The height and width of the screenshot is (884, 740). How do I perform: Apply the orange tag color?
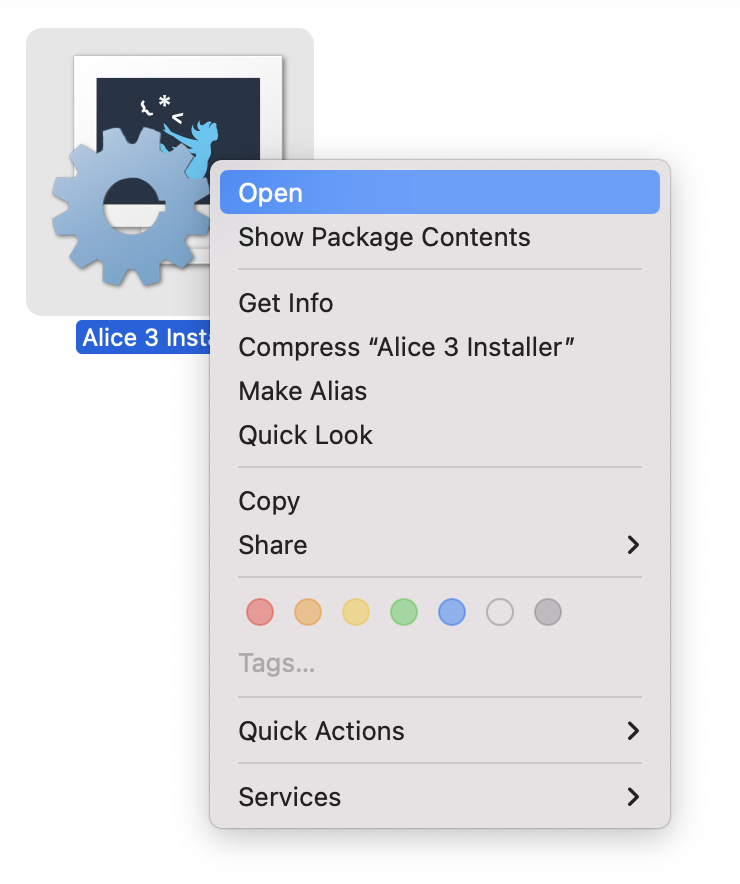point(308,612)
